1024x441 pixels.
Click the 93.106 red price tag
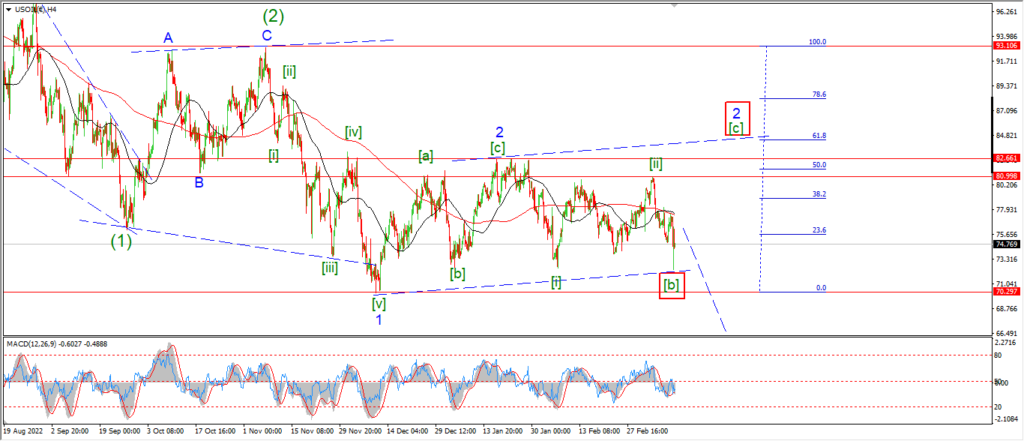(1006, 46)
